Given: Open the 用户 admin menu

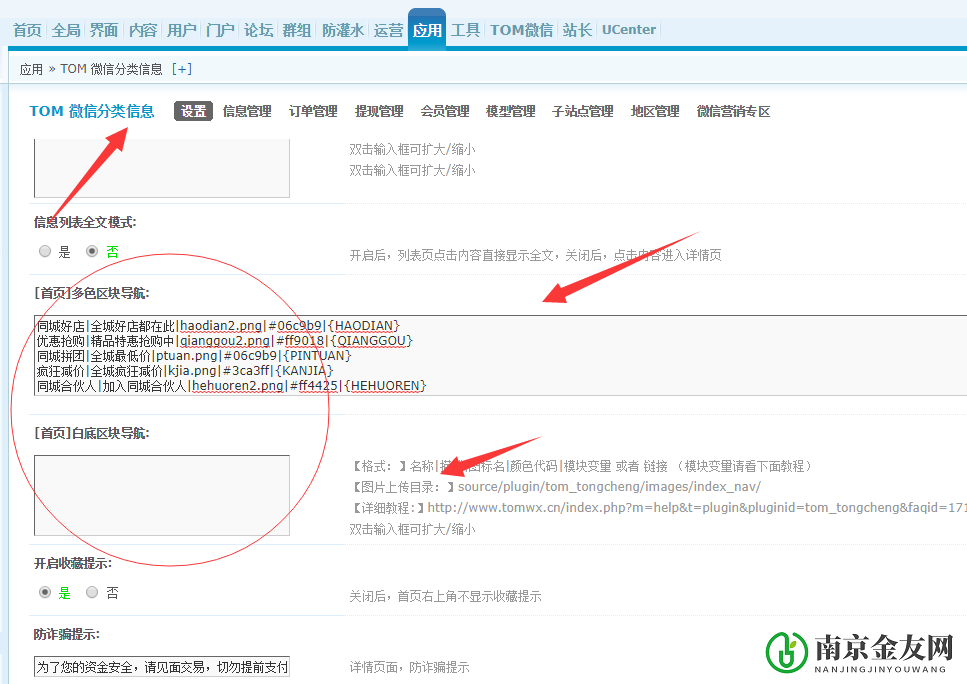Looking at the screenshot, I should (181, 30).
